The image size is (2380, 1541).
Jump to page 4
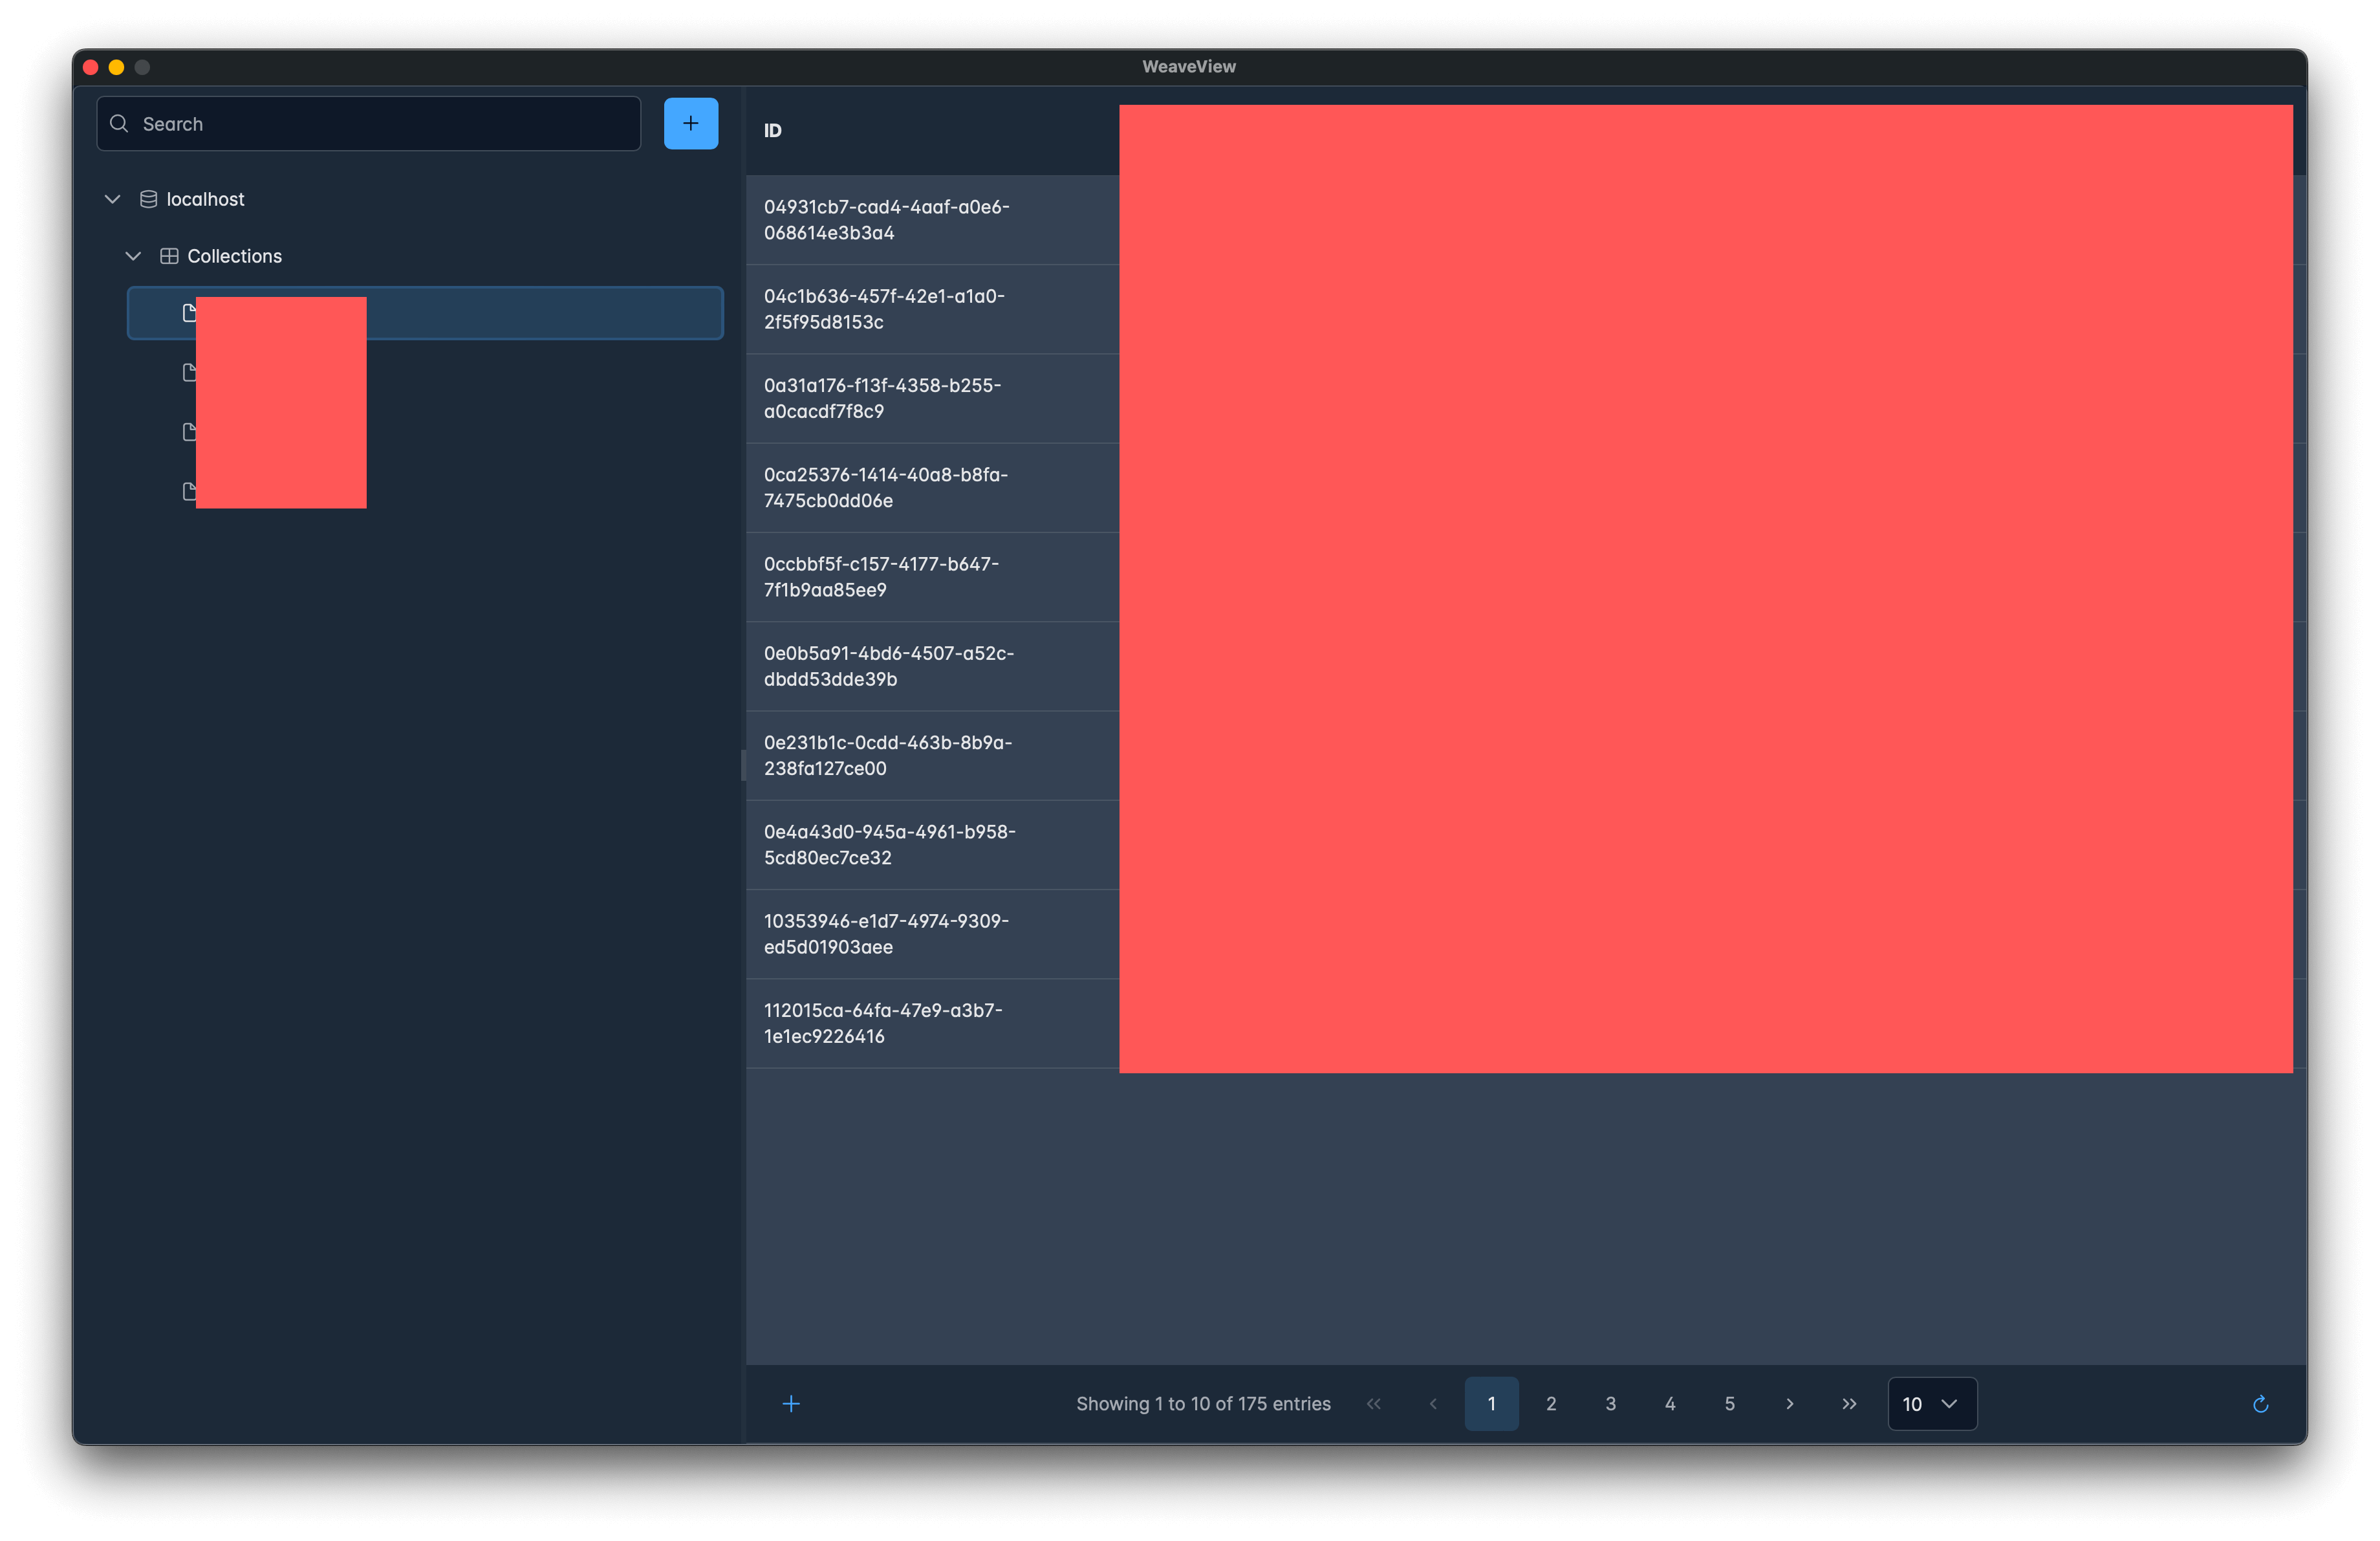(1669, 1404)
